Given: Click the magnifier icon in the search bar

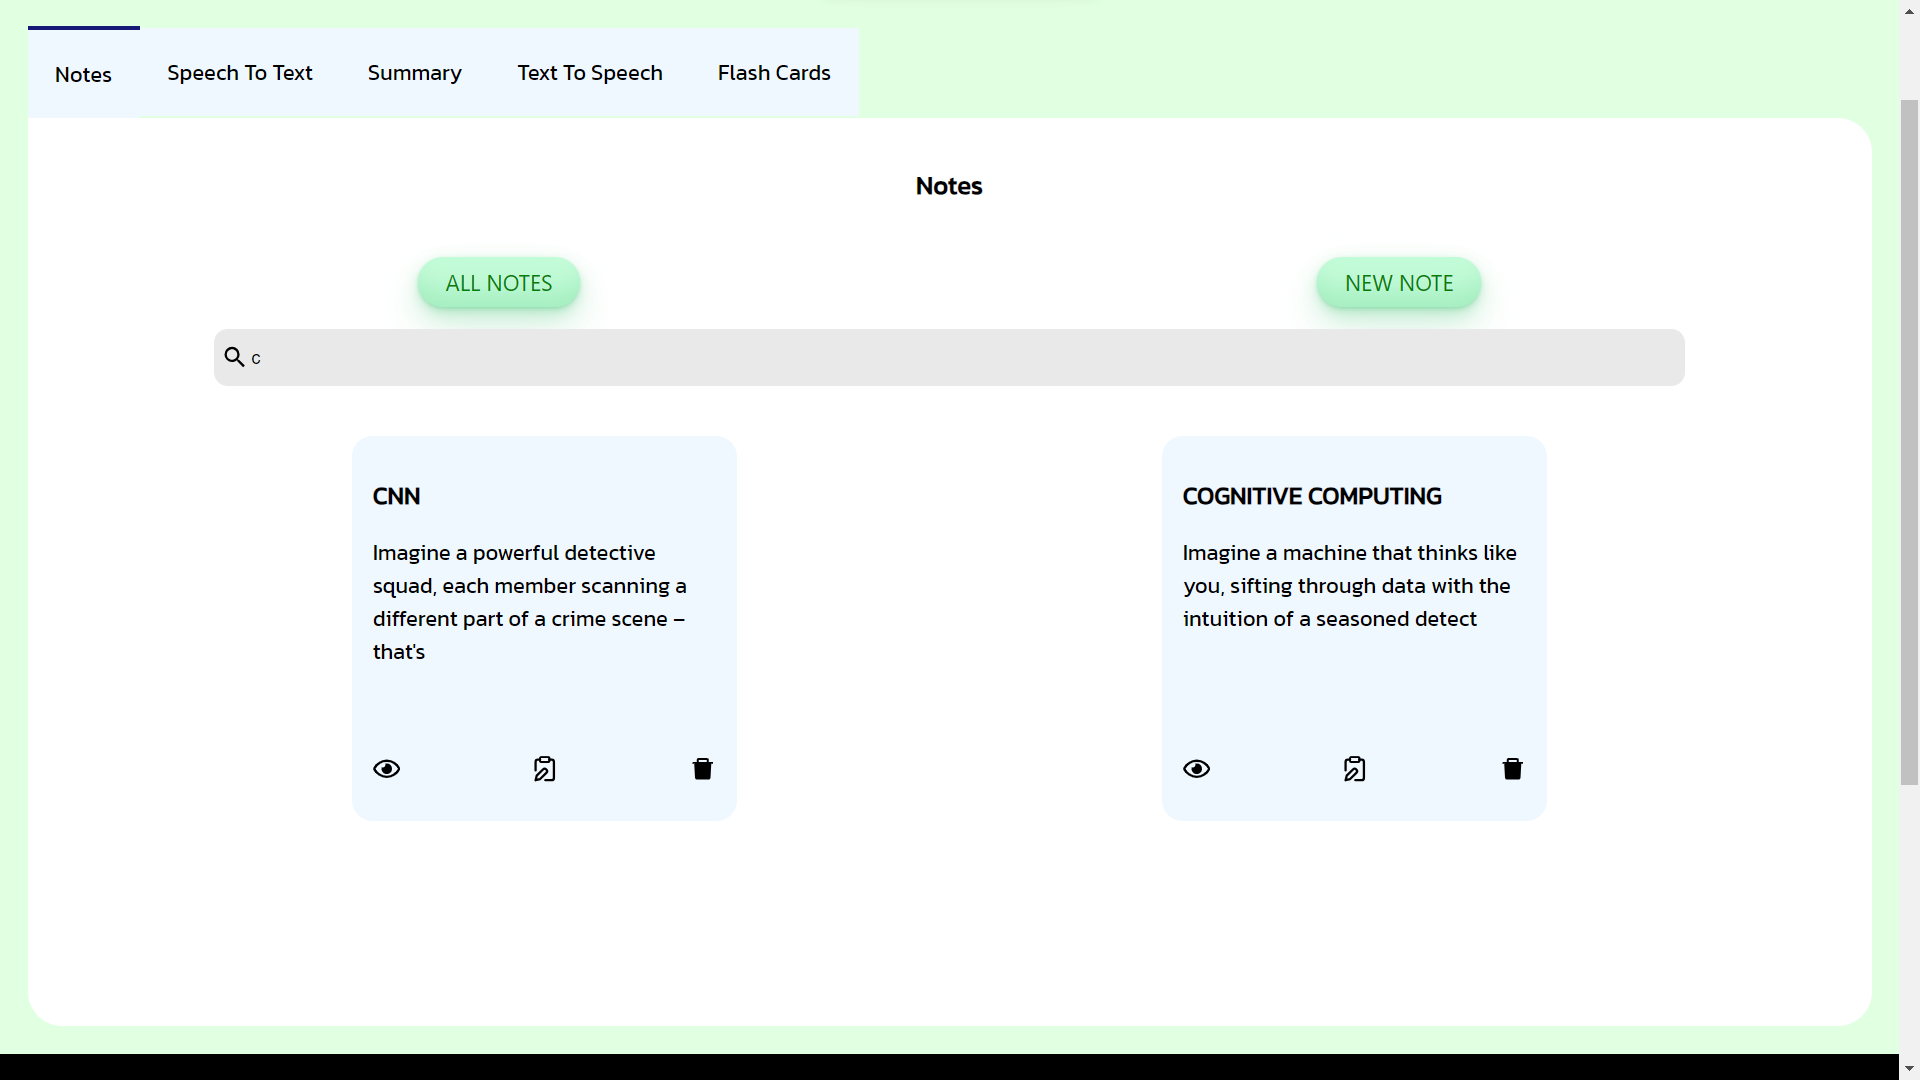Looking at the screenshot, I should click(233, 356).
